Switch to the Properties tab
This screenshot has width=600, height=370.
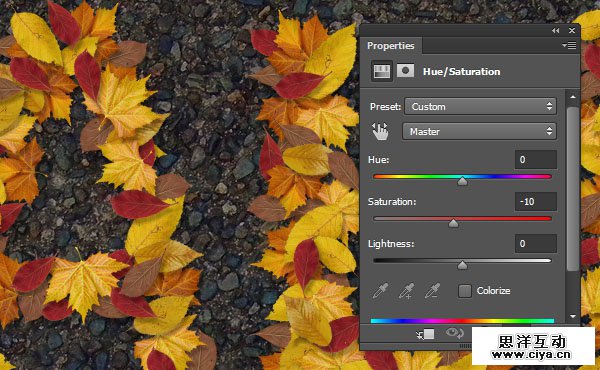[x=391, y=46]
